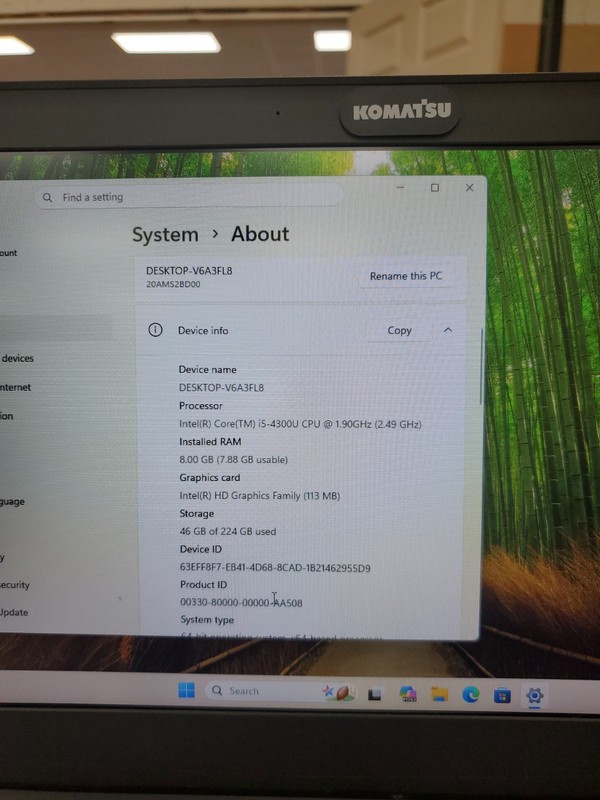Click the 46 GB of 224 GB storage text
The height and width of the screenshot is (800, 600).
(228, 531)
